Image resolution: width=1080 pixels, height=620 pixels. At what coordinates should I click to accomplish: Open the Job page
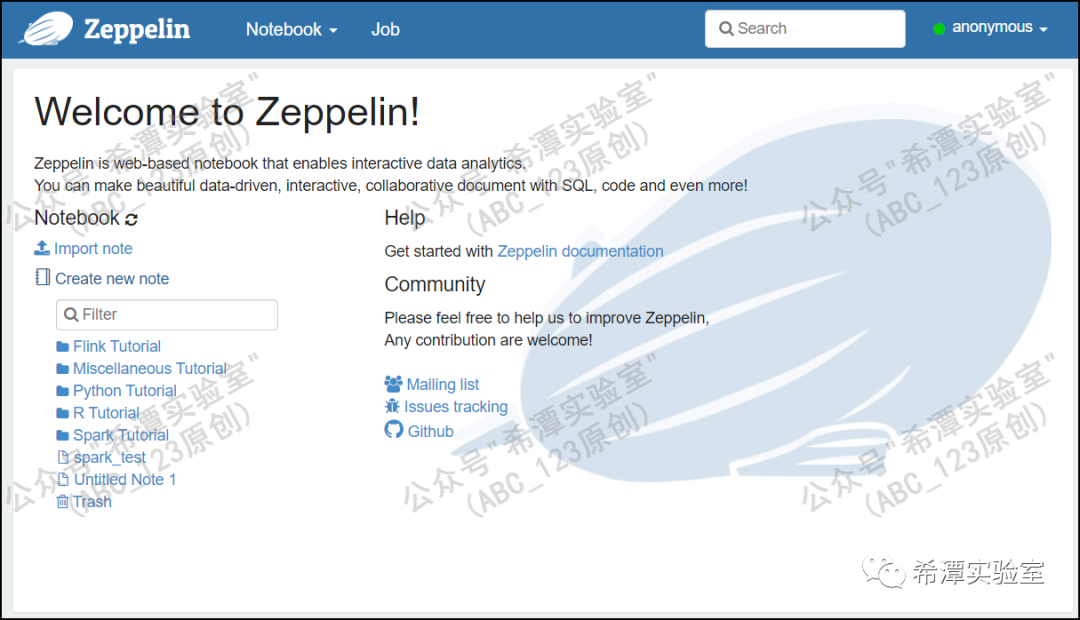385,29
